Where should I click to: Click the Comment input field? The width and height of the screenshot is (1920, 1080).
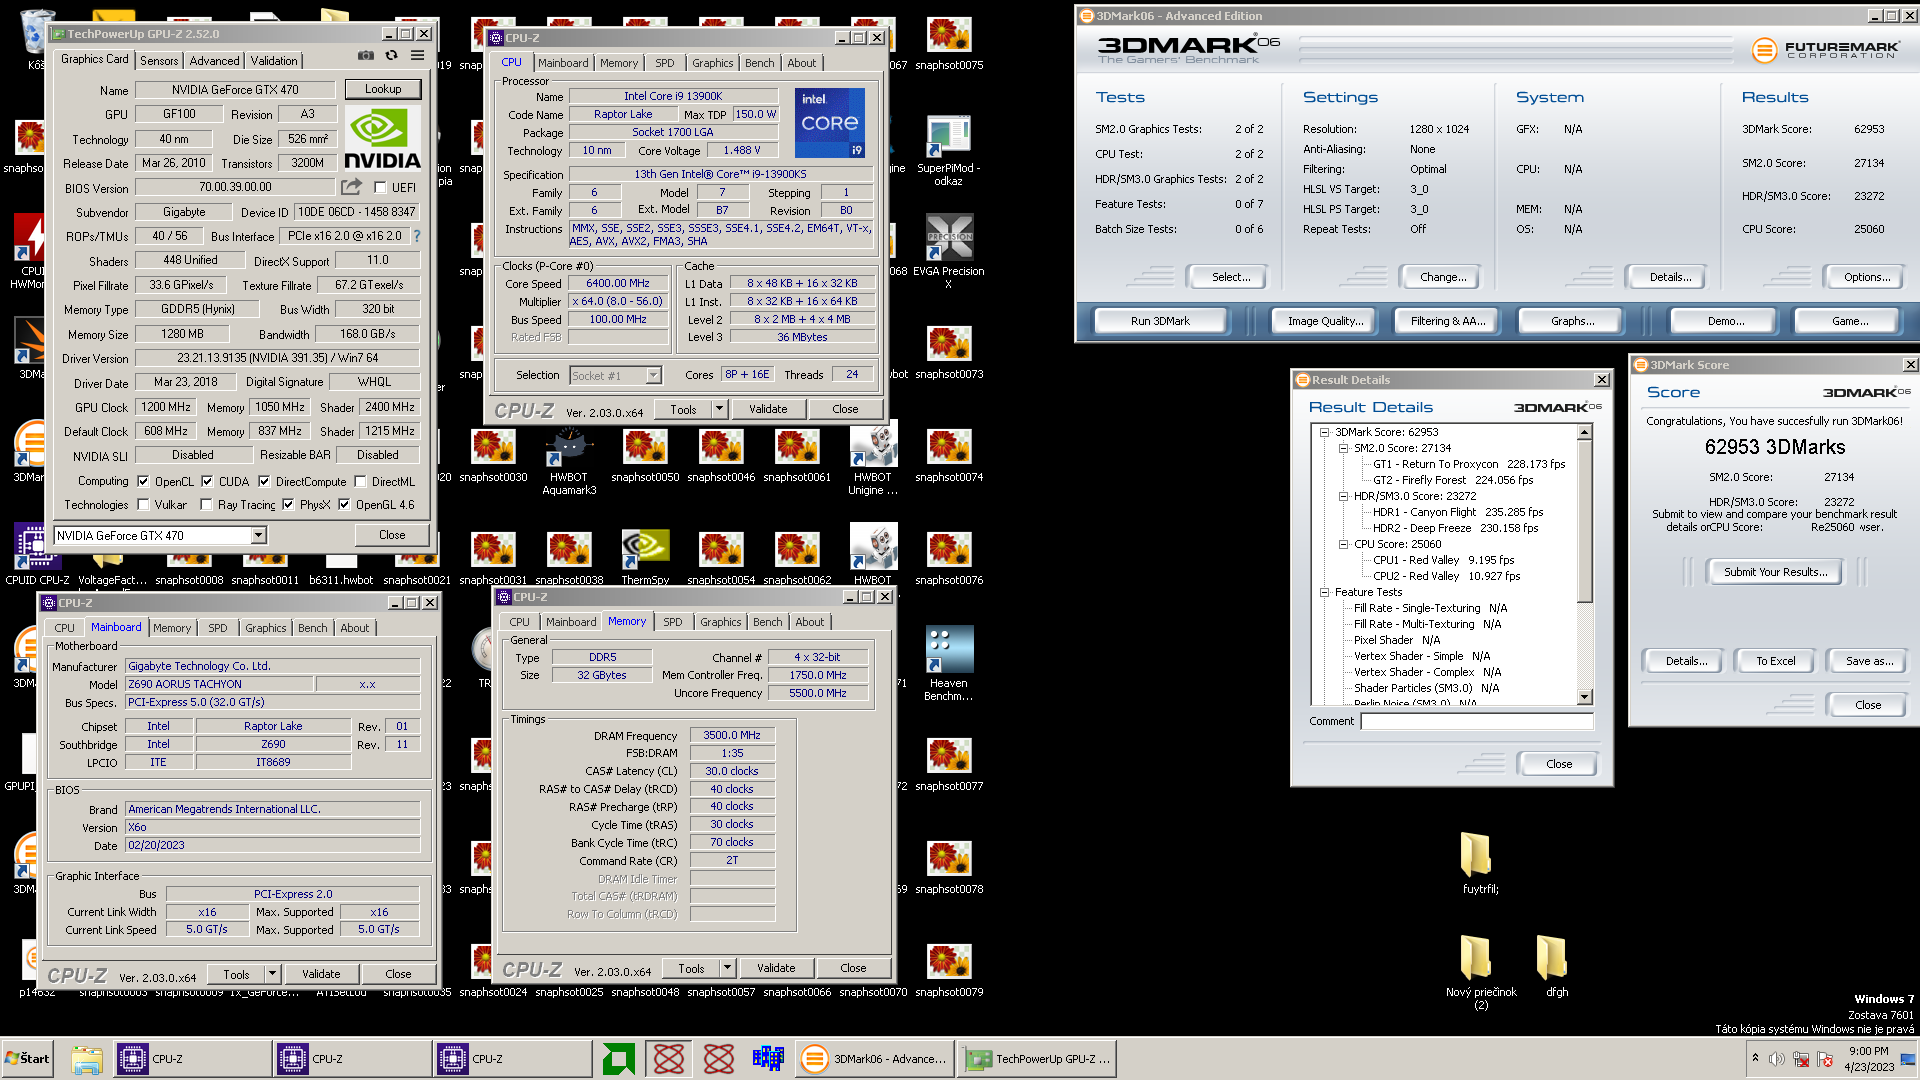1476,721
